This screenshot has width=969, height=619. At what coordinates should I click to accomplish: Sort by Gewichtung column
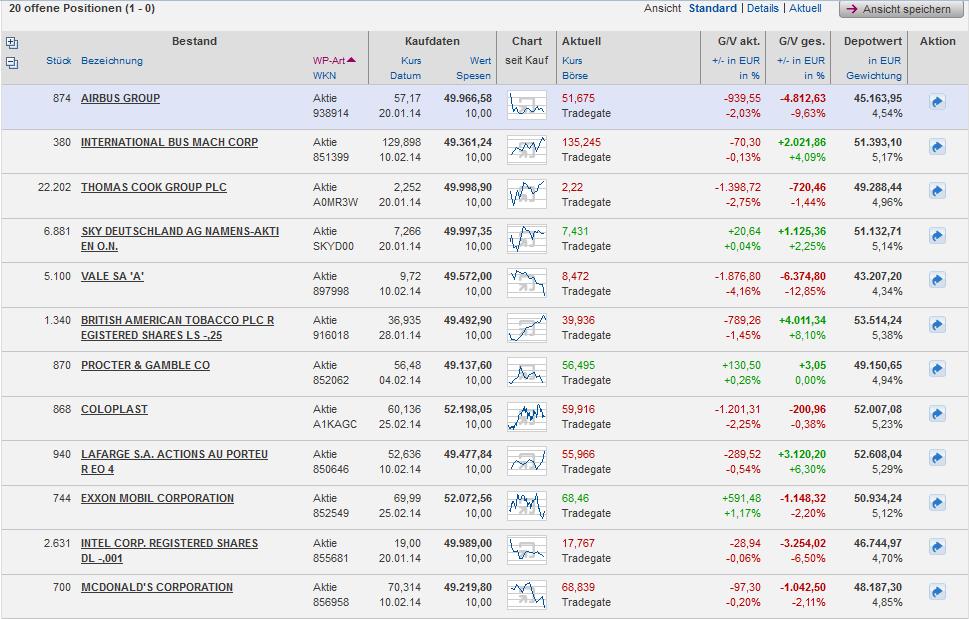click(x=874, y=75)
